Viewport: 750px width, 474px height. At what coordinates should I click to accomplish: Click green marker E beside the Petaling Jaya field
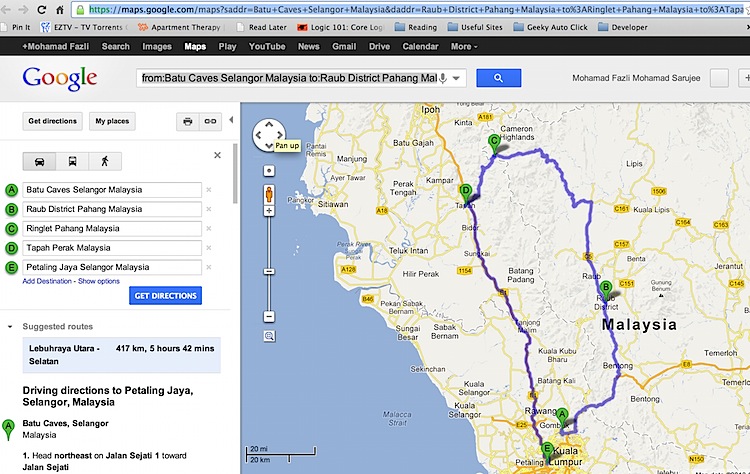click(11, 267)
